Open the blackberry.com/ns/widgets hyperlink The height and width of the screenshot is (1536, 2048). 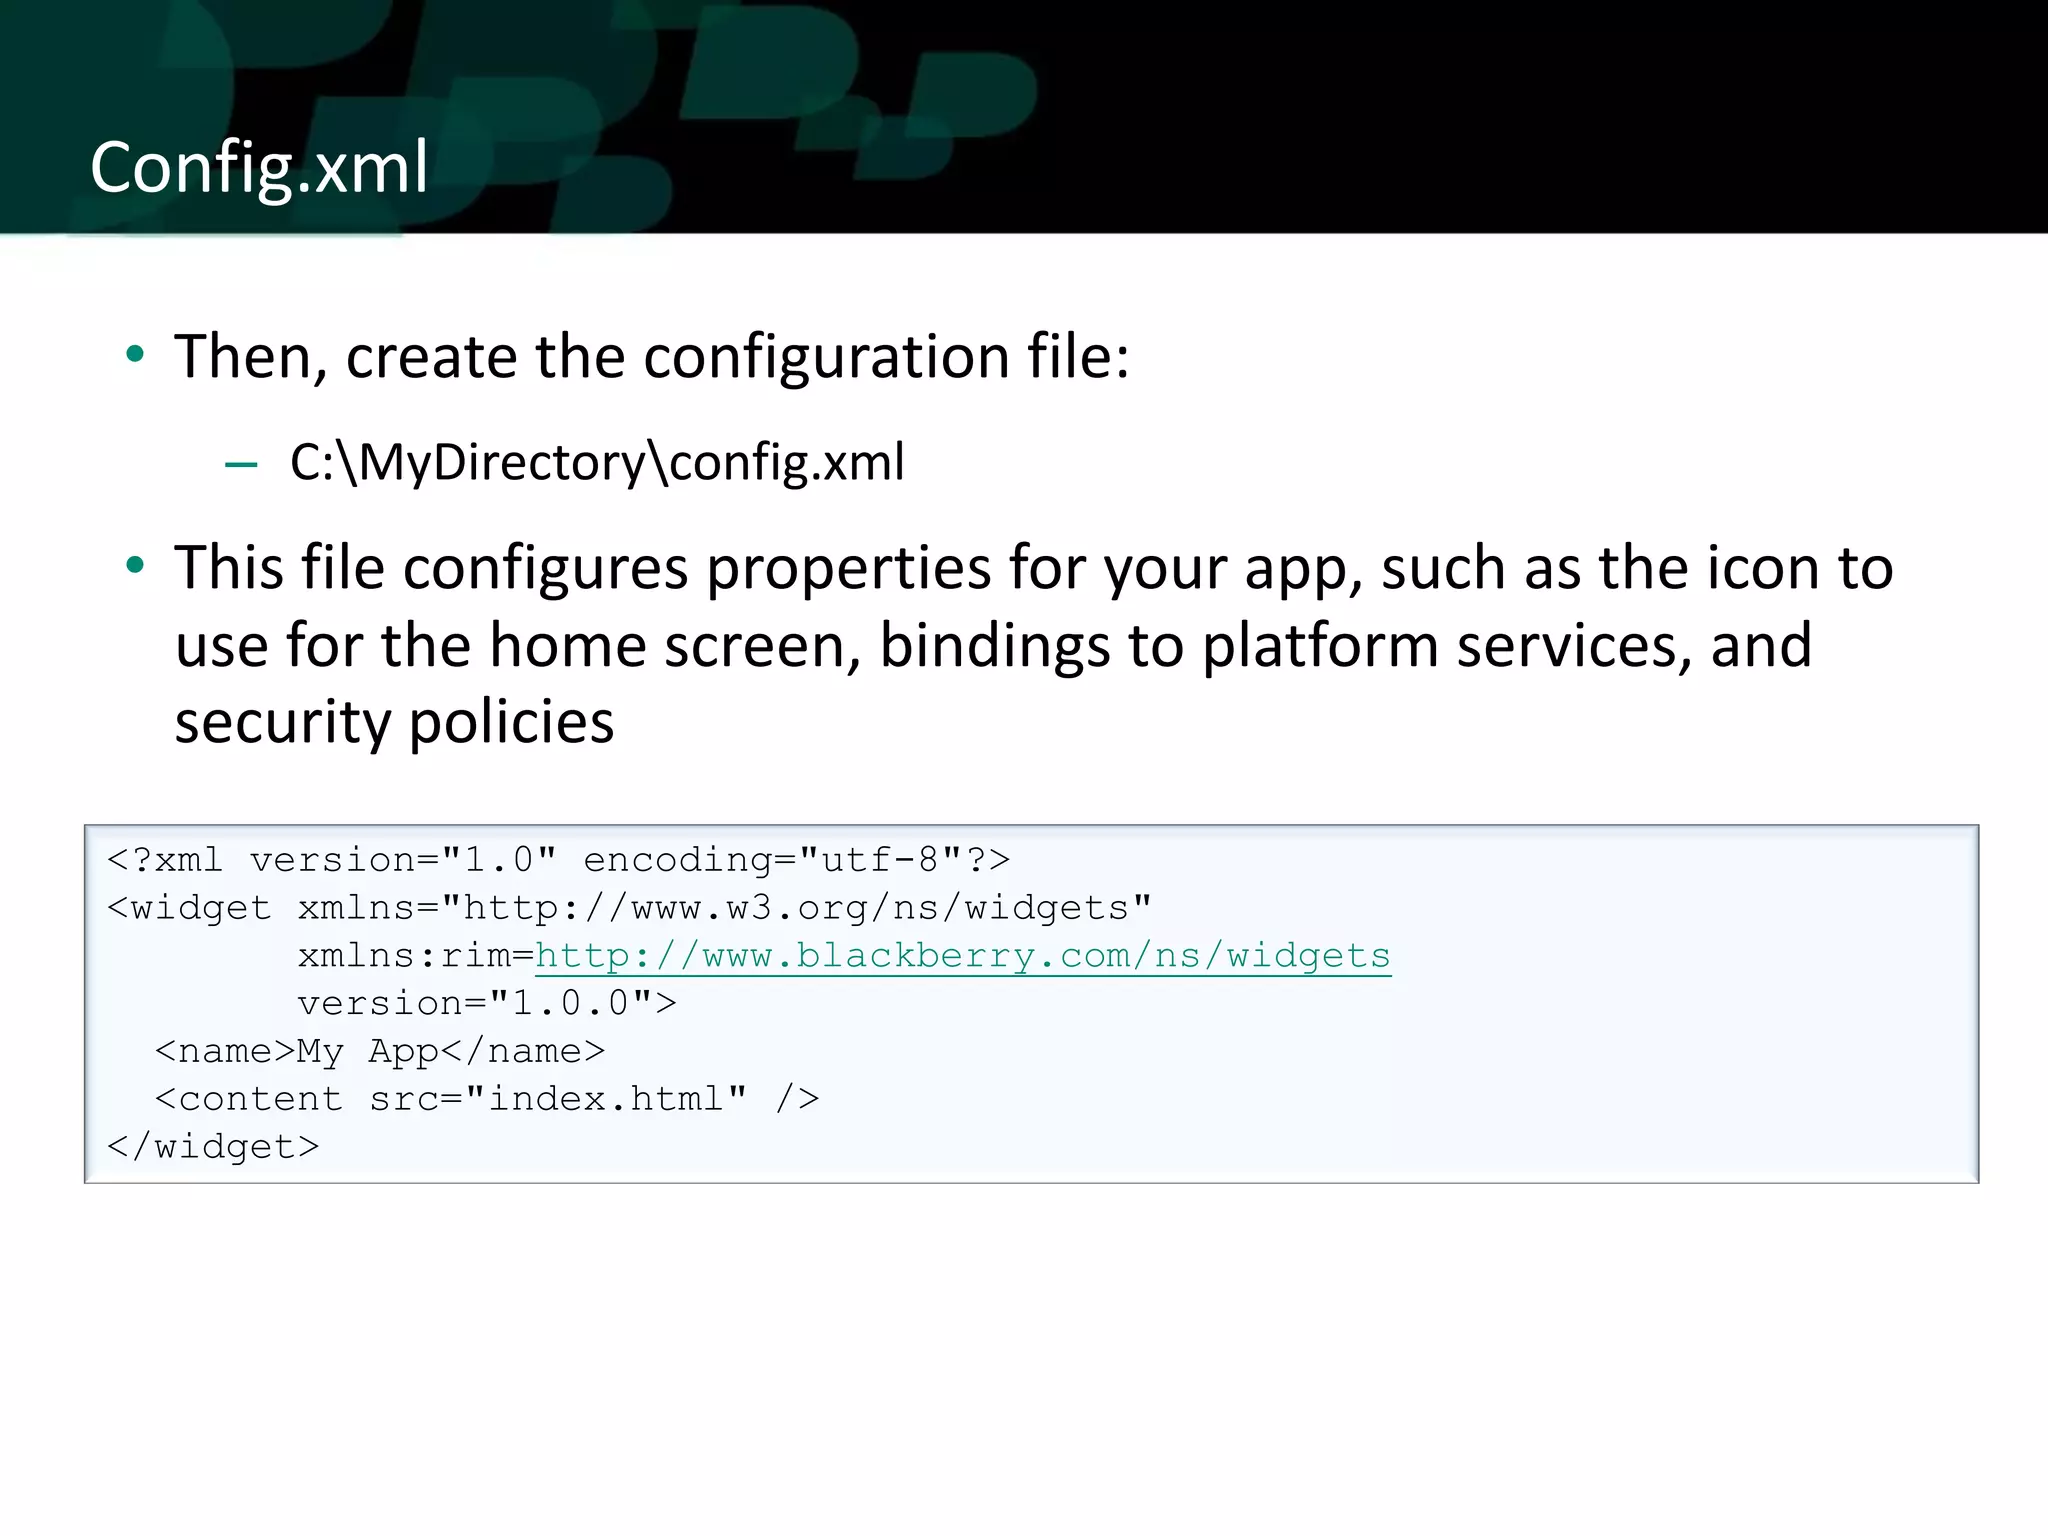pos(963,956)
